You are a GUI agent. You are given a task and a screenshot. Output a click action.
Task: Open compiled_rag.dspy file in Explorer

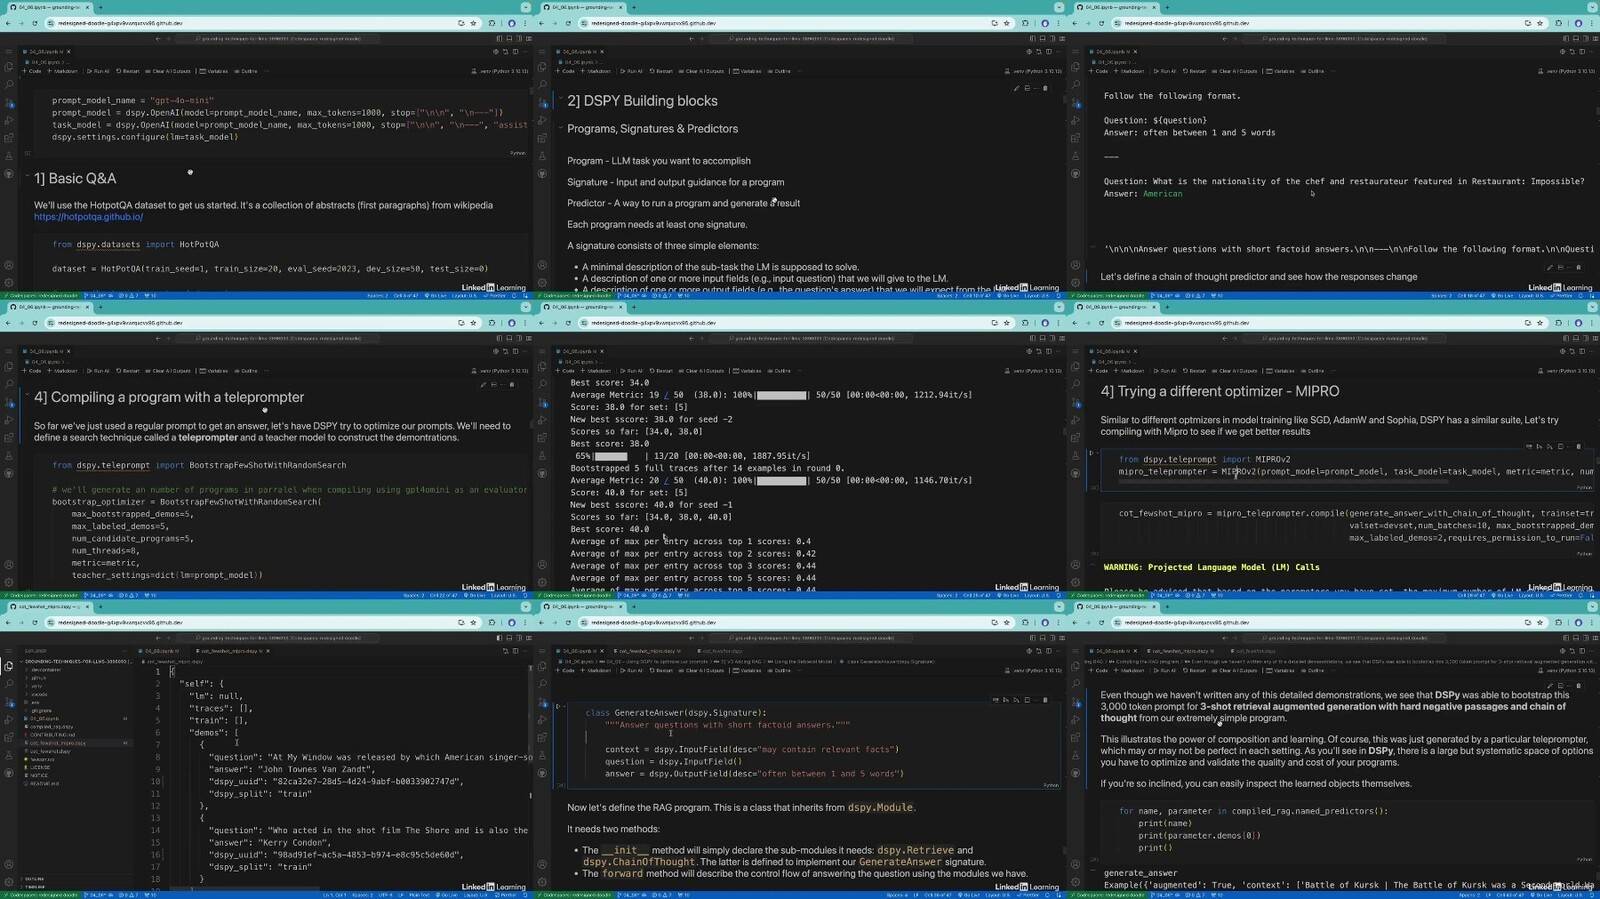pyautogui.click(x=52, y=727)
